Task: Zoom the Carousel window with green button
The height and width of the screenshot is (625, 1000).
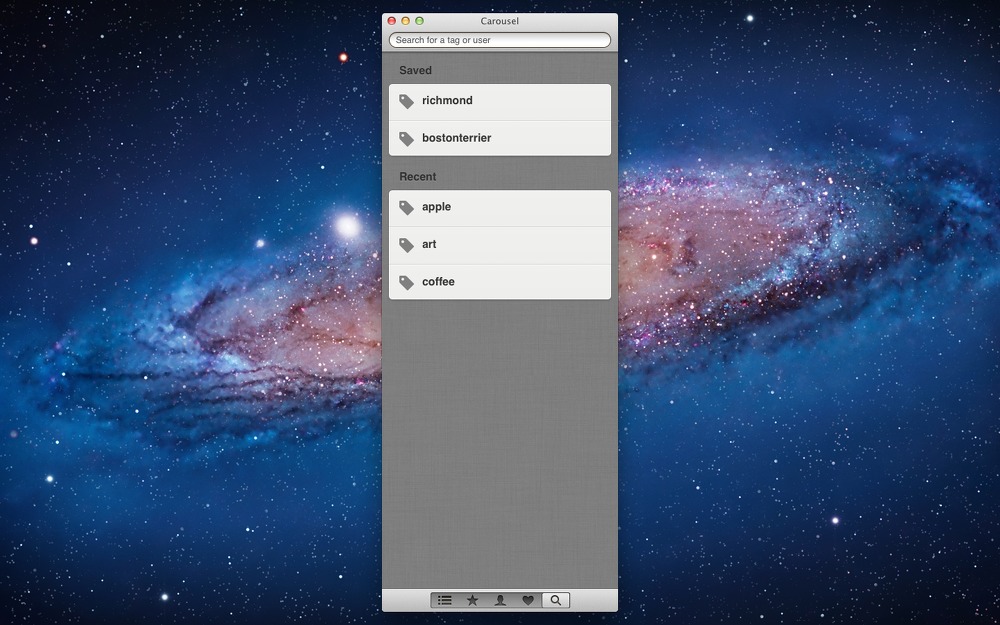Action: coord(420,21)
